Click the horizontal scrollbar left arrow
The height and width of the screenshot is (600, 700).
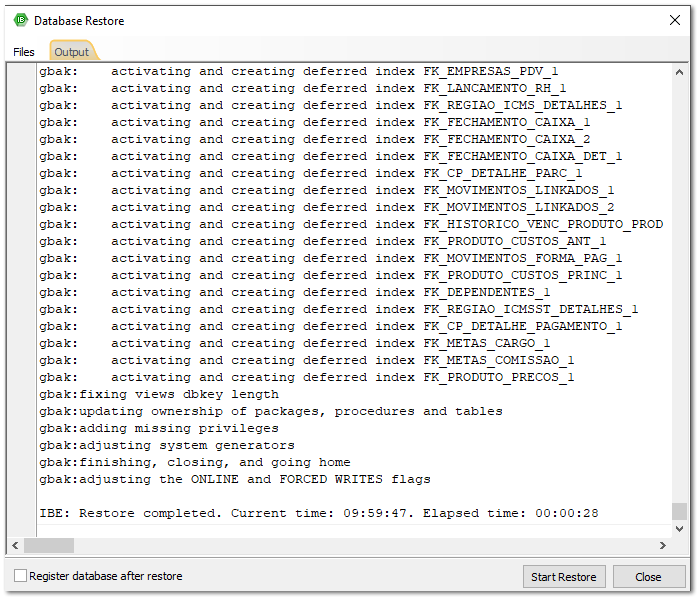tap(15, 546)
